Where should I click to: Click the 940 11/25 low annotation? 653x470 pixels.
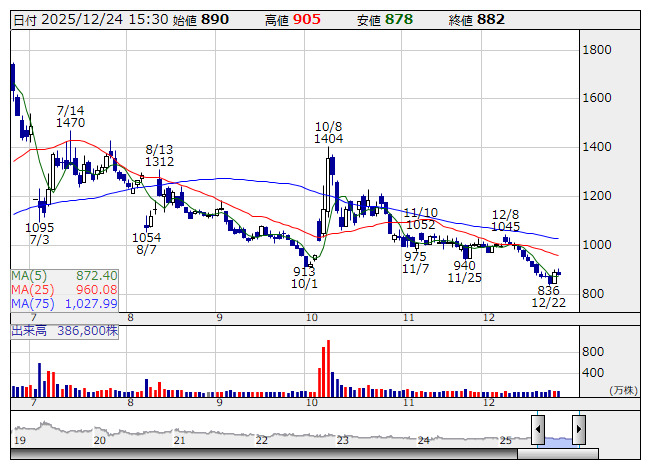click(465, 271)
